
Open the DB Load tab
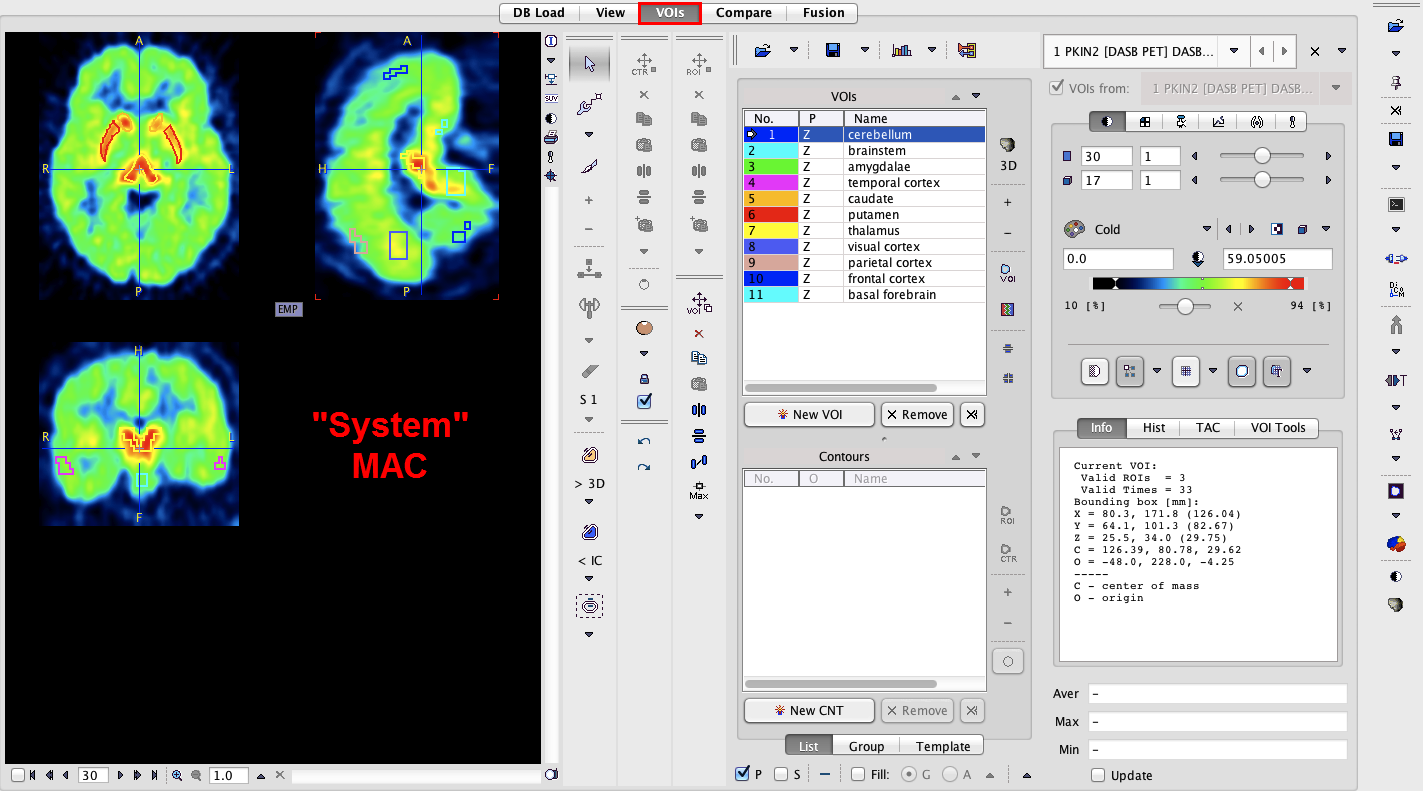[539, 13]
